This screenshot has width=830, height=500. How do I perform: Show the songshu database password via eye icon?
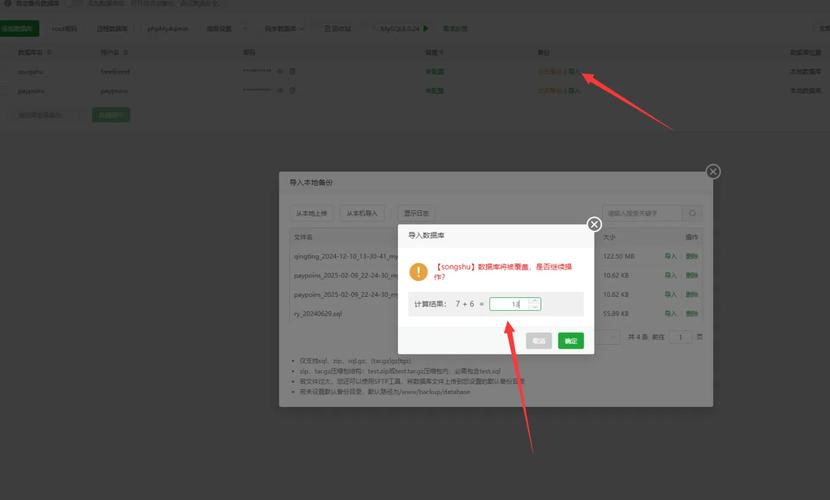280,71
